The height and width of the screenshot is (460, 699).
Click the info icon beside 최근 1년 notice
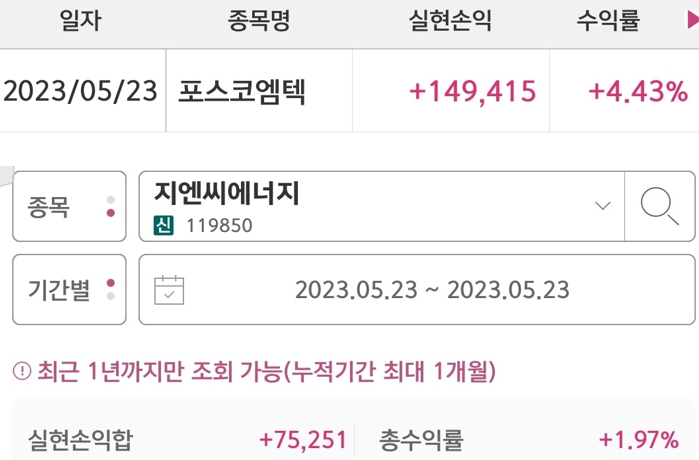(22, 371)
